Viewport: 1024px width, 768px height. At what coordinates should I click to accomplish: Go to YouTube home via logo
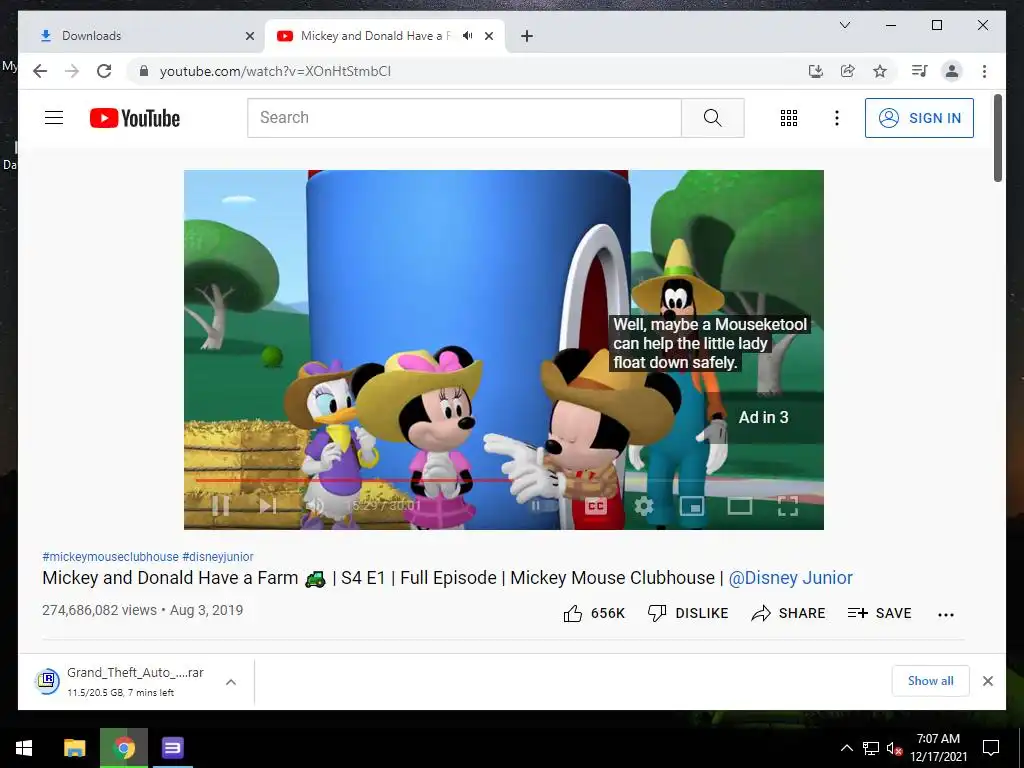click(135, 118)
